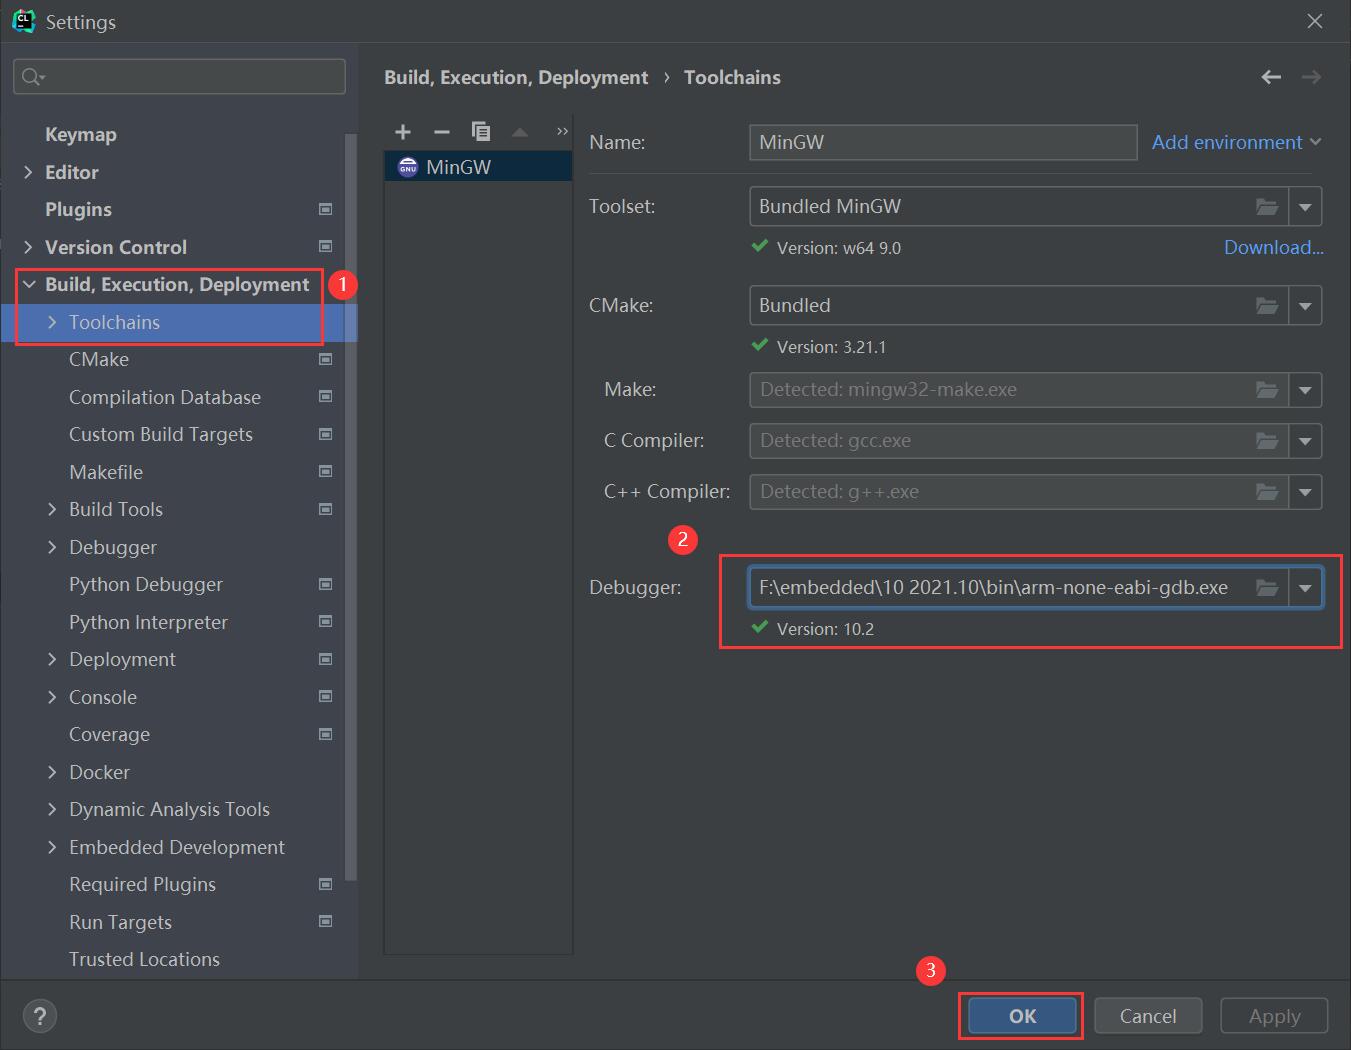This screenshot has height=1050, width=1351.
Task: Select the MinGW GNU icon in list
Action: click(x=407, y=167)
